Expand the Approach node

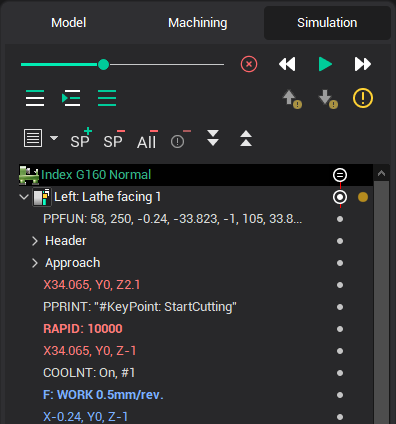[x=35, y=263]
